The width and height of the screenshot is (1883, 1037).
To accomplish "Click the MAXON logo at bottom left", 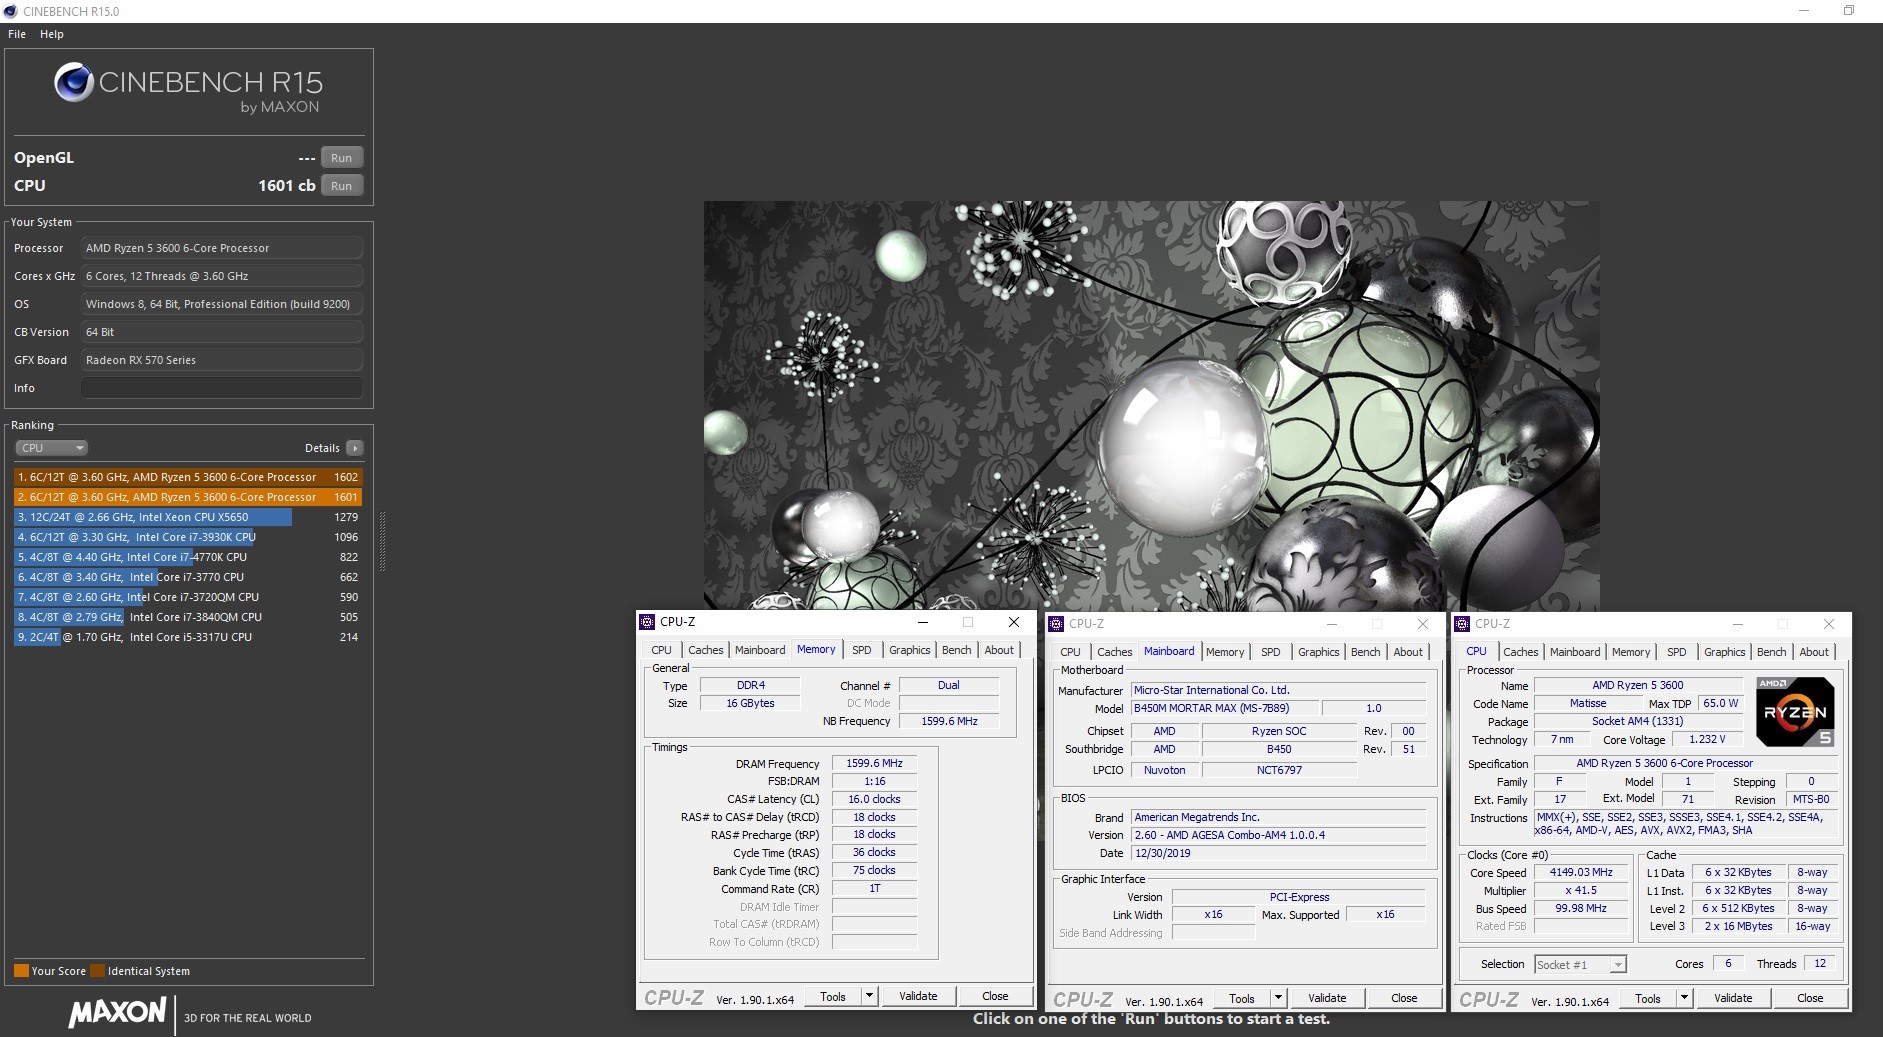I will click(117, 1013).
